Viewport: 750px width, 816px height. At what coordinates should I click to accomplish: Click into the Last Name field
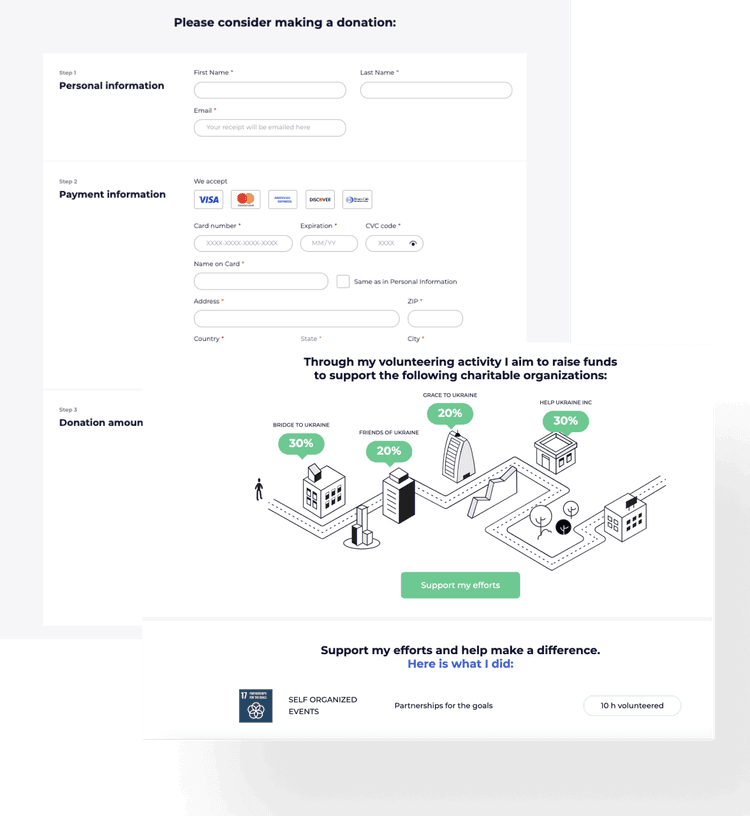click(x=436, y=91)
